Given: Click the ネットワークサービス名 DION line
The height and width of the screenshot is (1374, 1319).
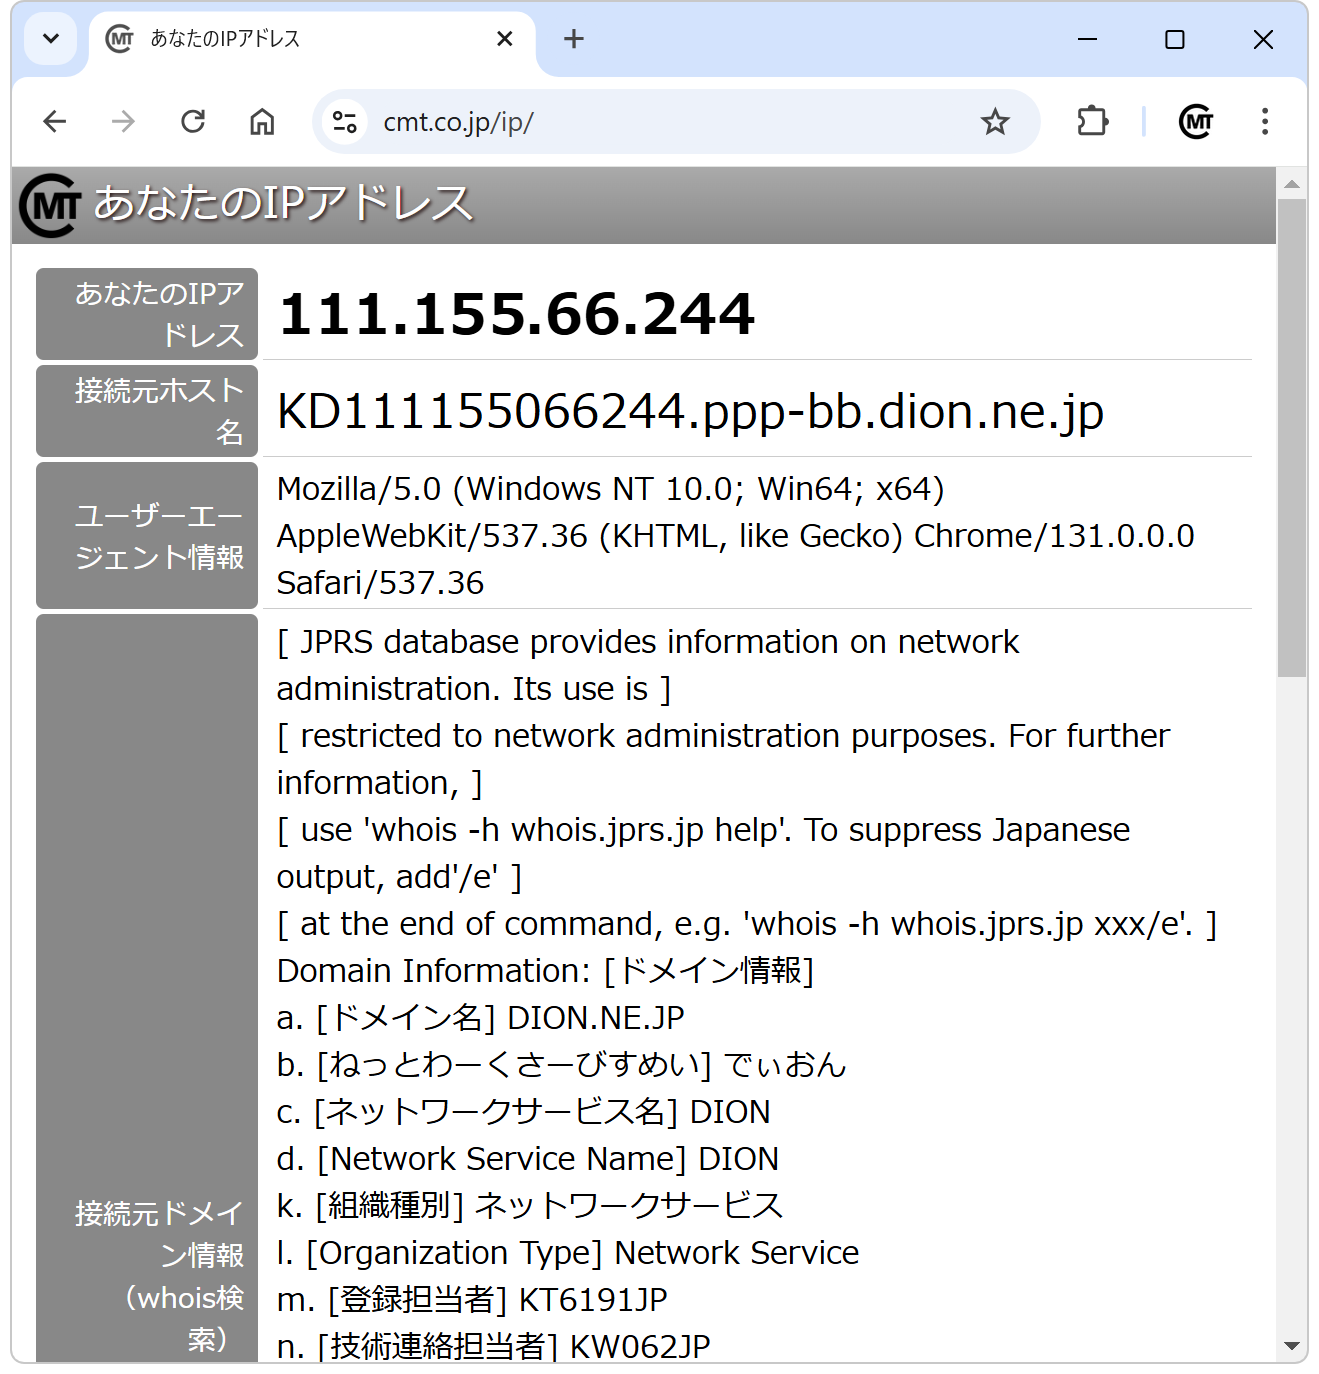Looking at the screenshot, I should pyautogui.click(x=523, y=1112).
